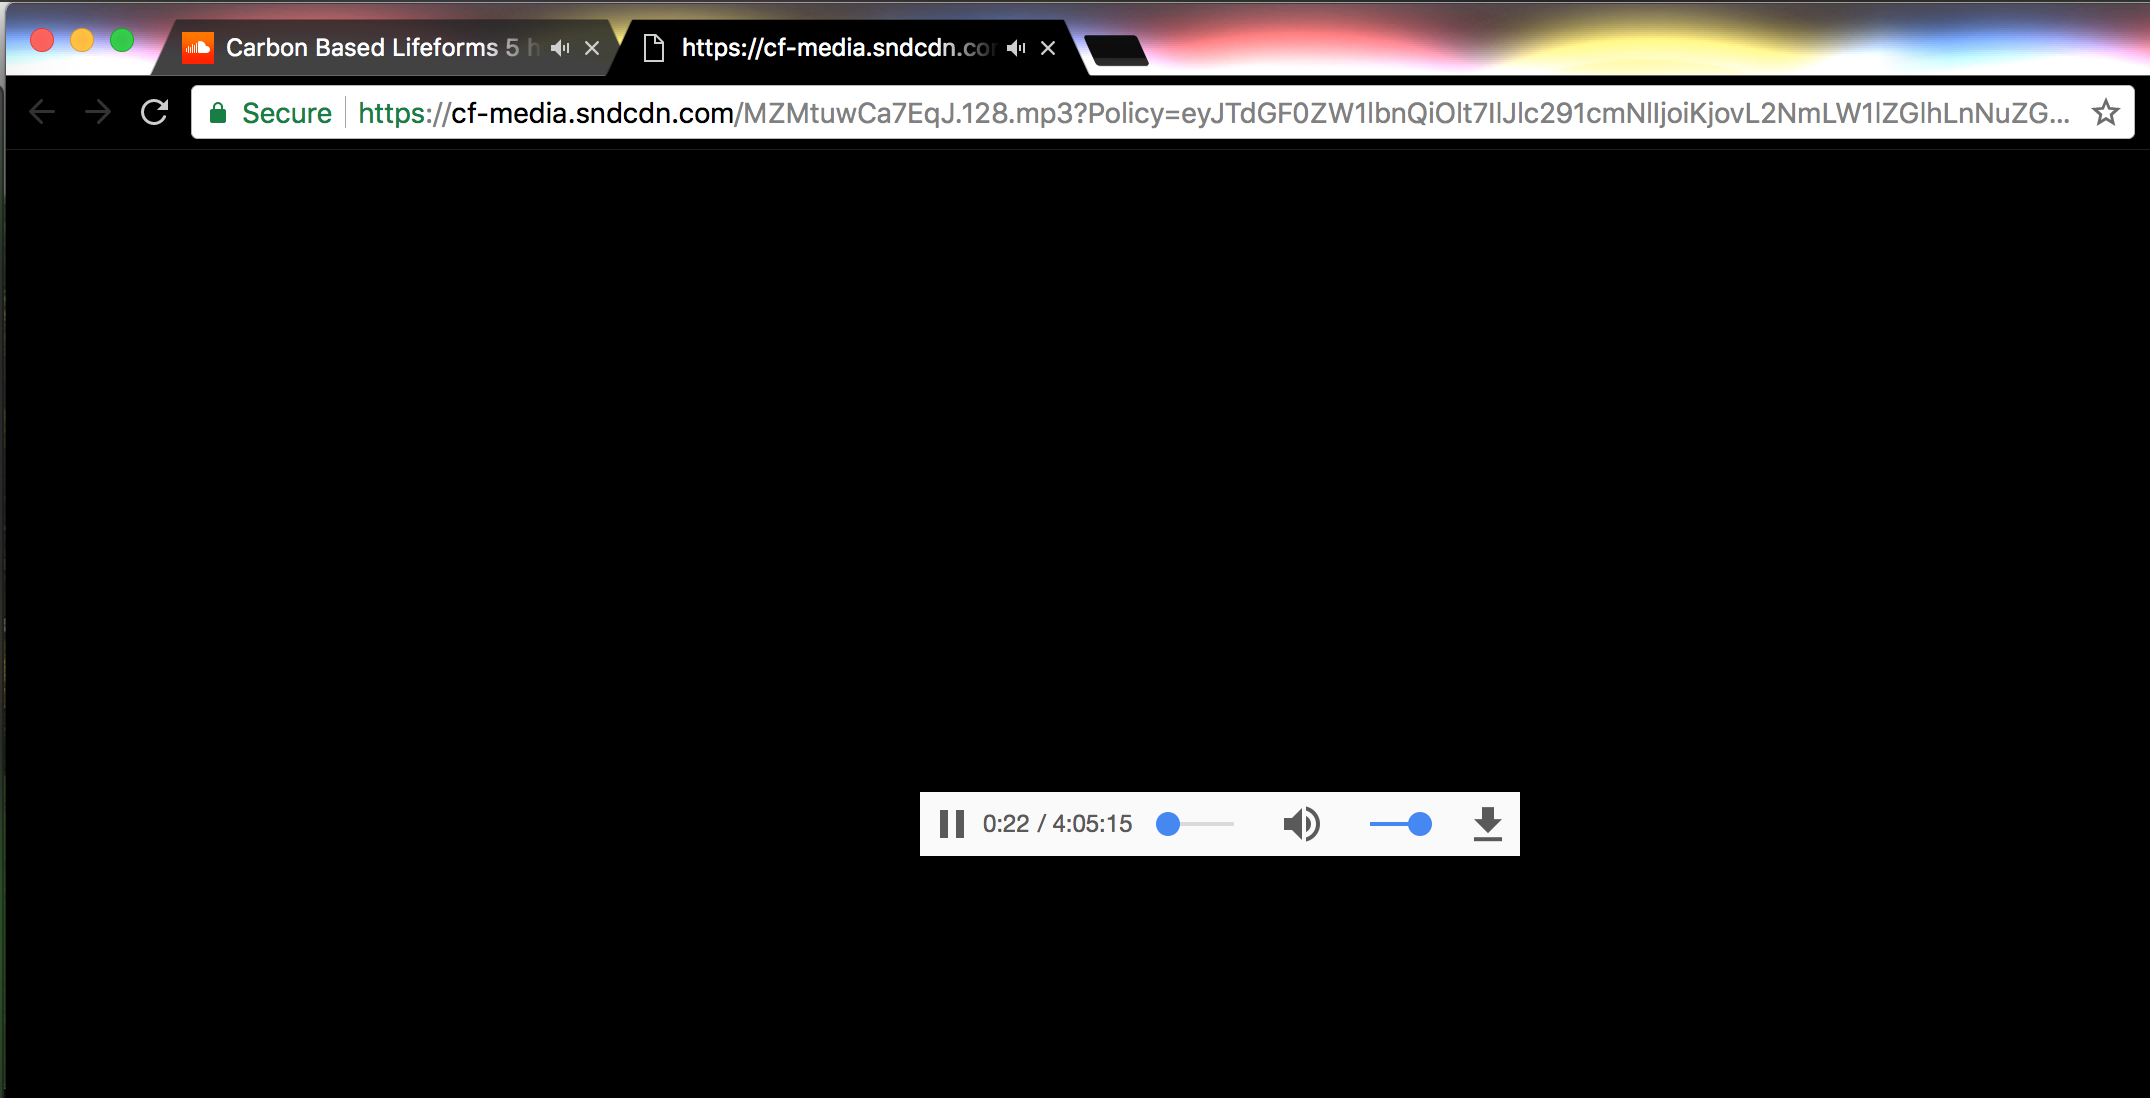The height and width of the screenshot is (1098, 2150).
Task: Click the URL in the address bar
Action: click(x=1200, y=113)
